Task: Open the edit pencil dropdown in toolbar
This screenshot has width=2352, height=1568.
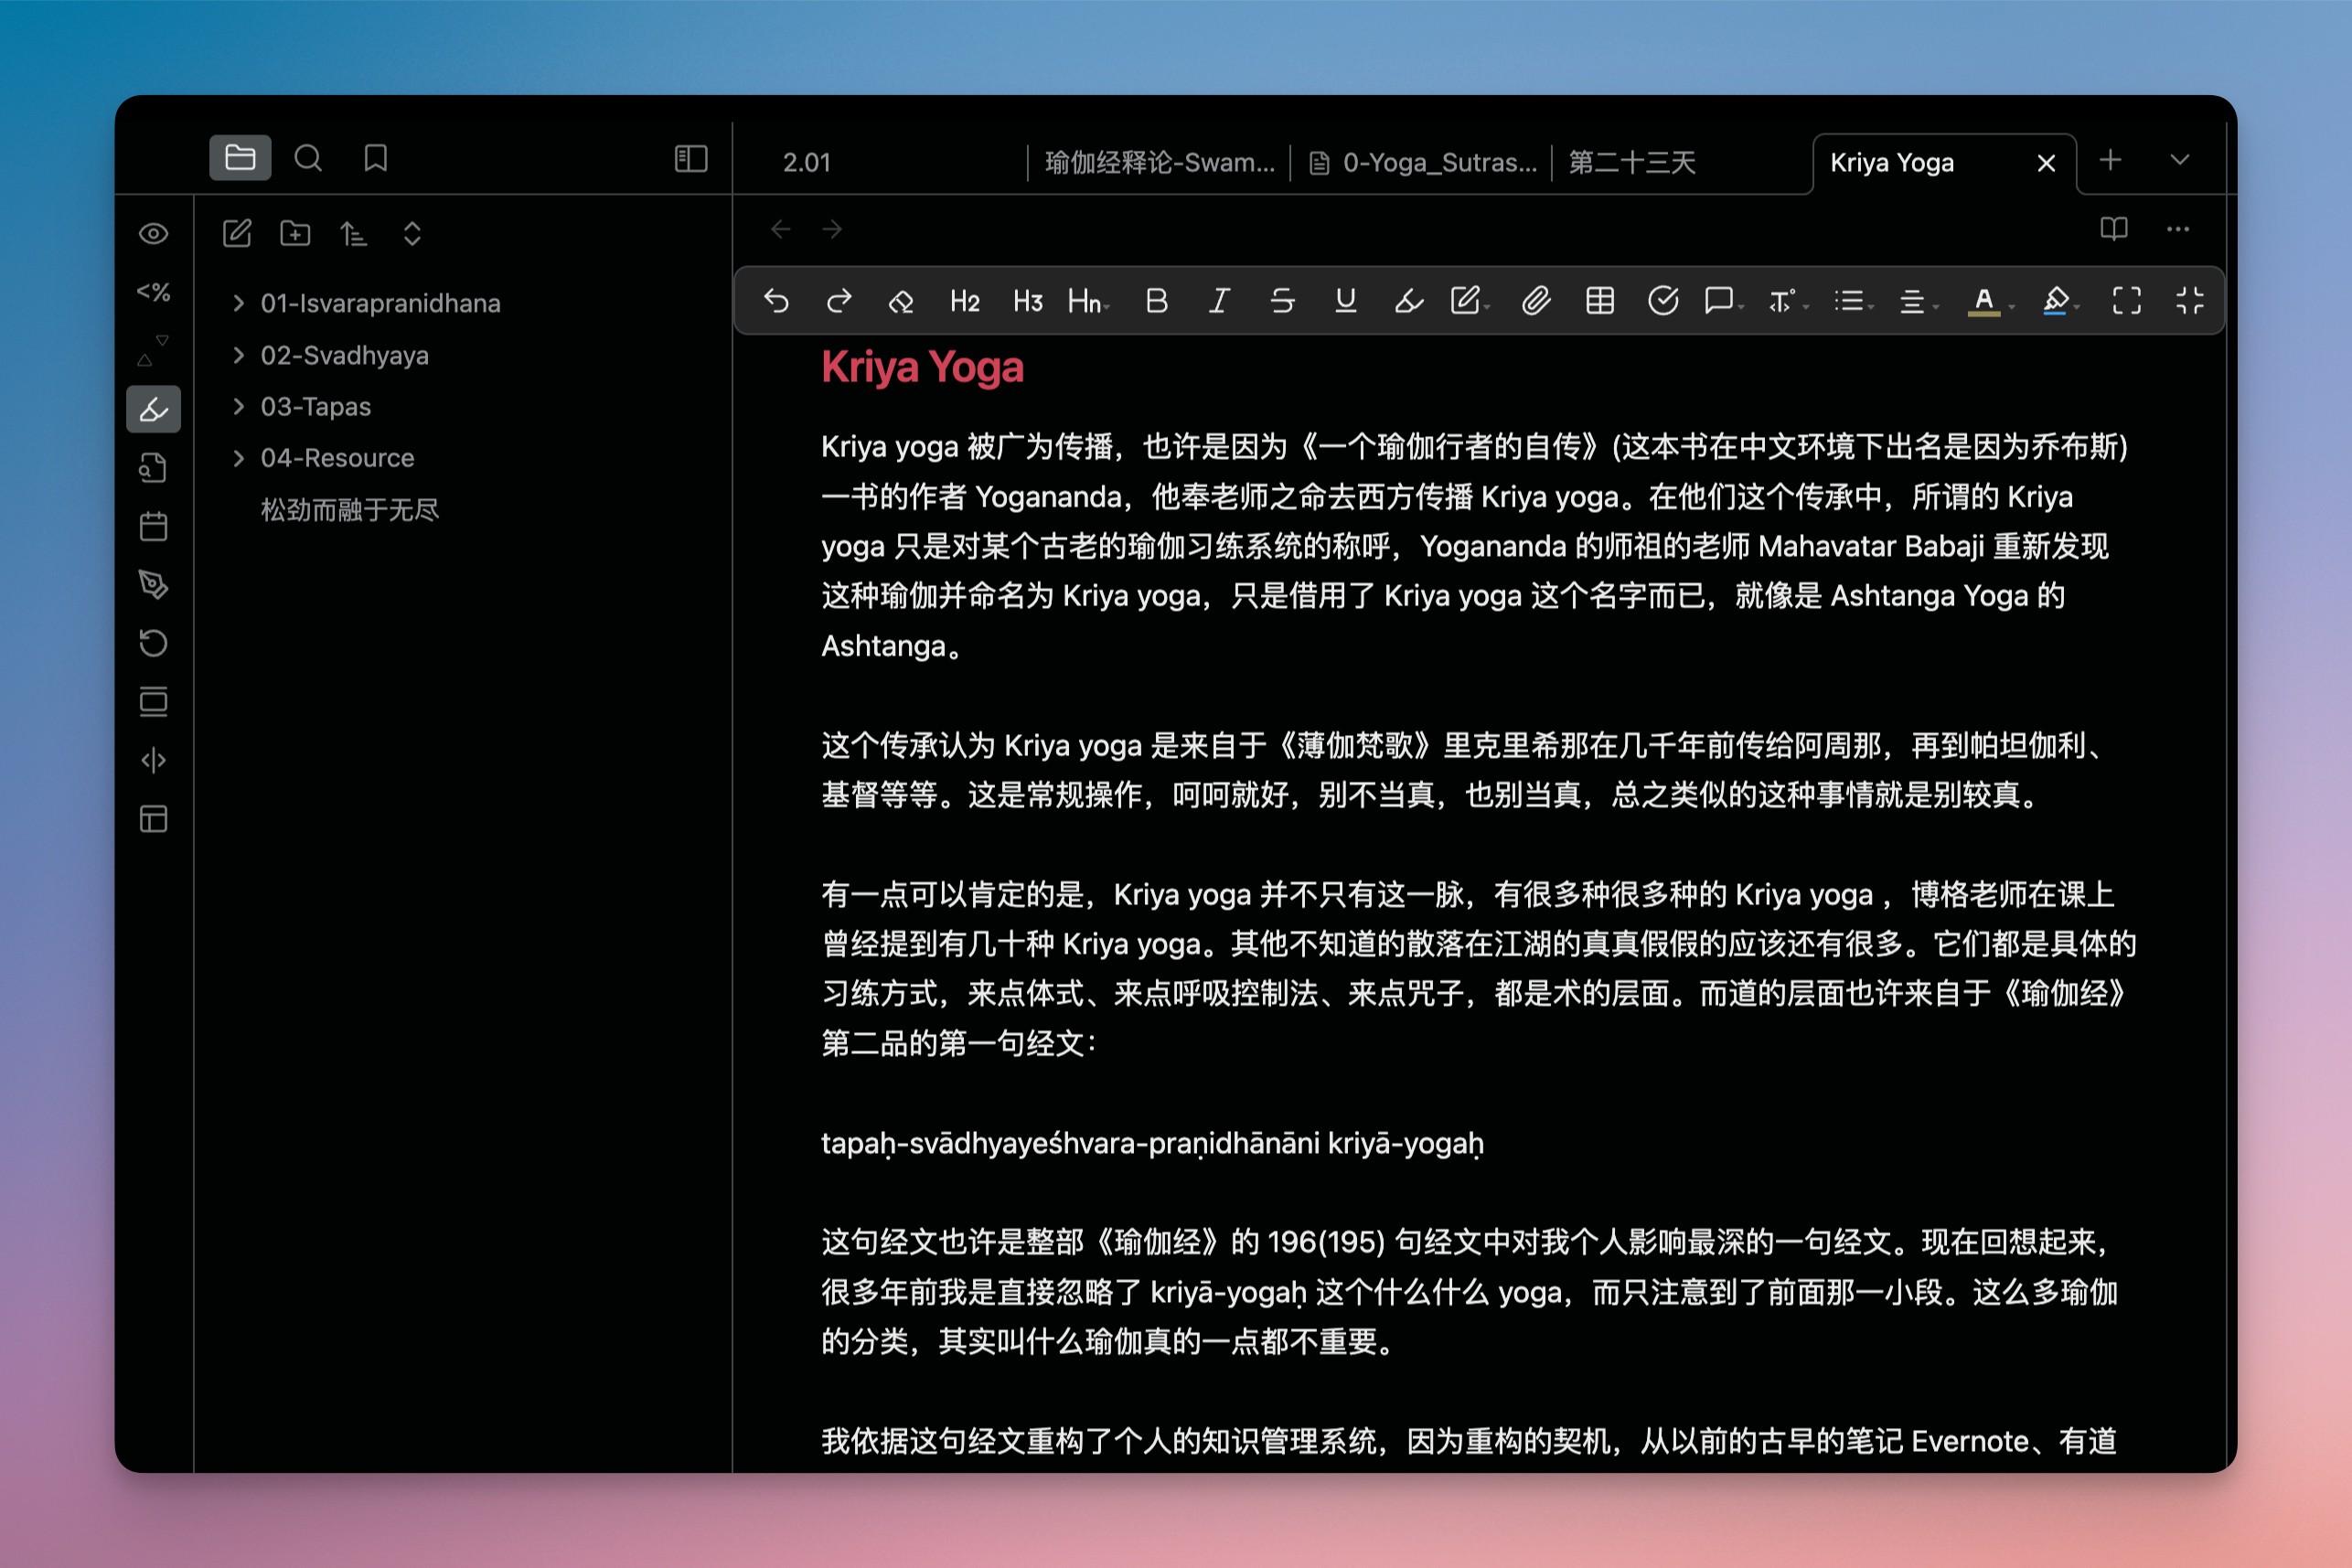Action: (x=1469, y=300)
